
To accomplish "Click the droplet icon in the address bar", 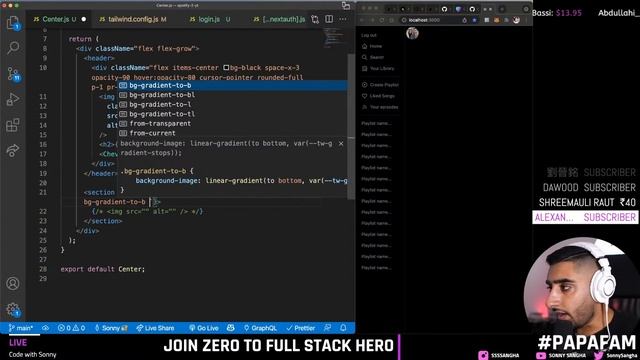I will (464, 20).
